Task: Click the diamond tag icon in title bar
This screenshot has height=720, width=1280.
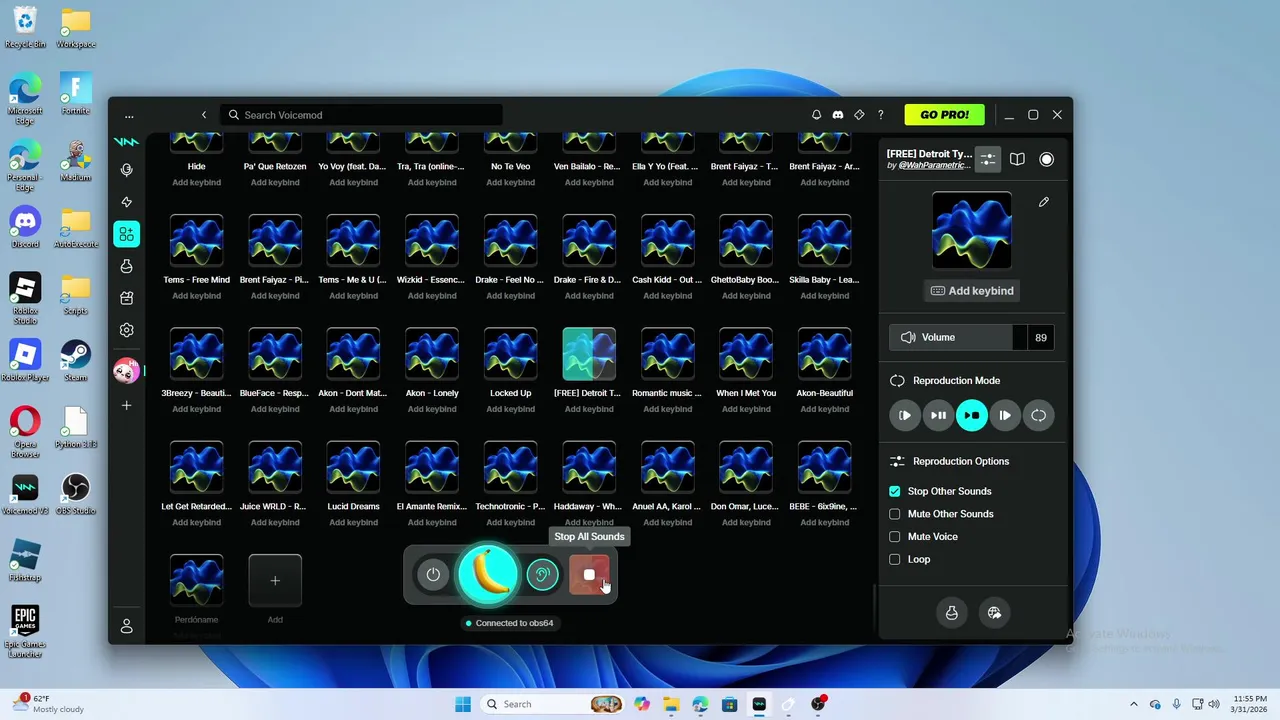Action: [x=859, y=115]
